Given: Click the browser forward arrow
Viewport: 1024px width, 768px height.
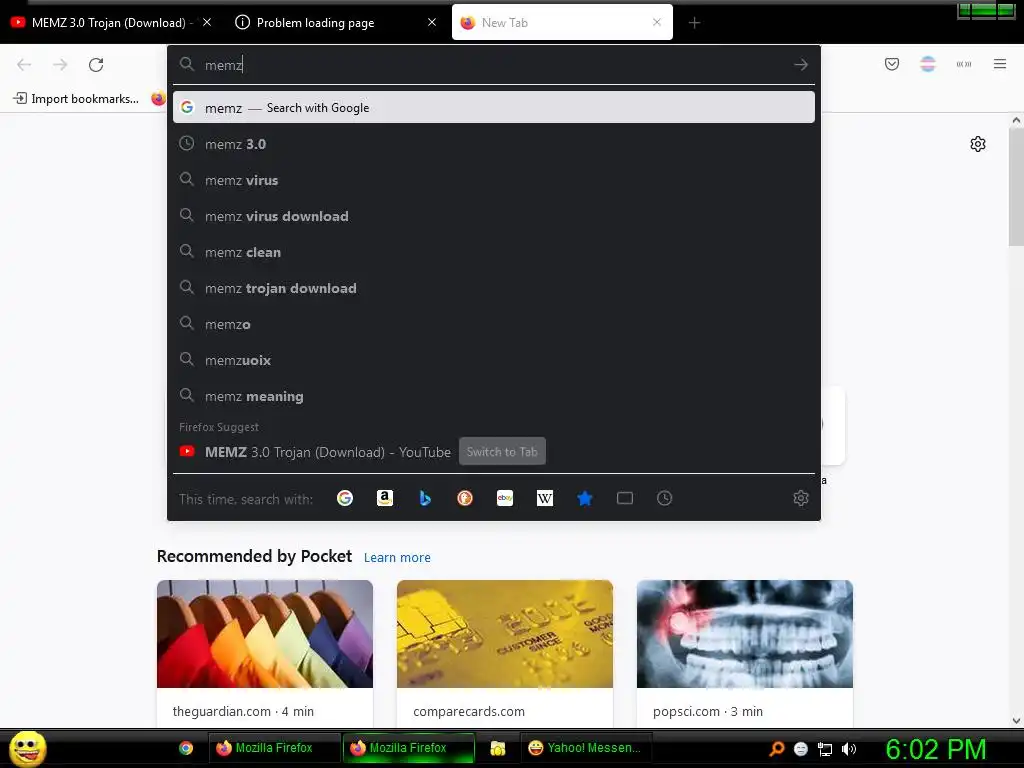Looking at the screenshot, I should 60,65.
